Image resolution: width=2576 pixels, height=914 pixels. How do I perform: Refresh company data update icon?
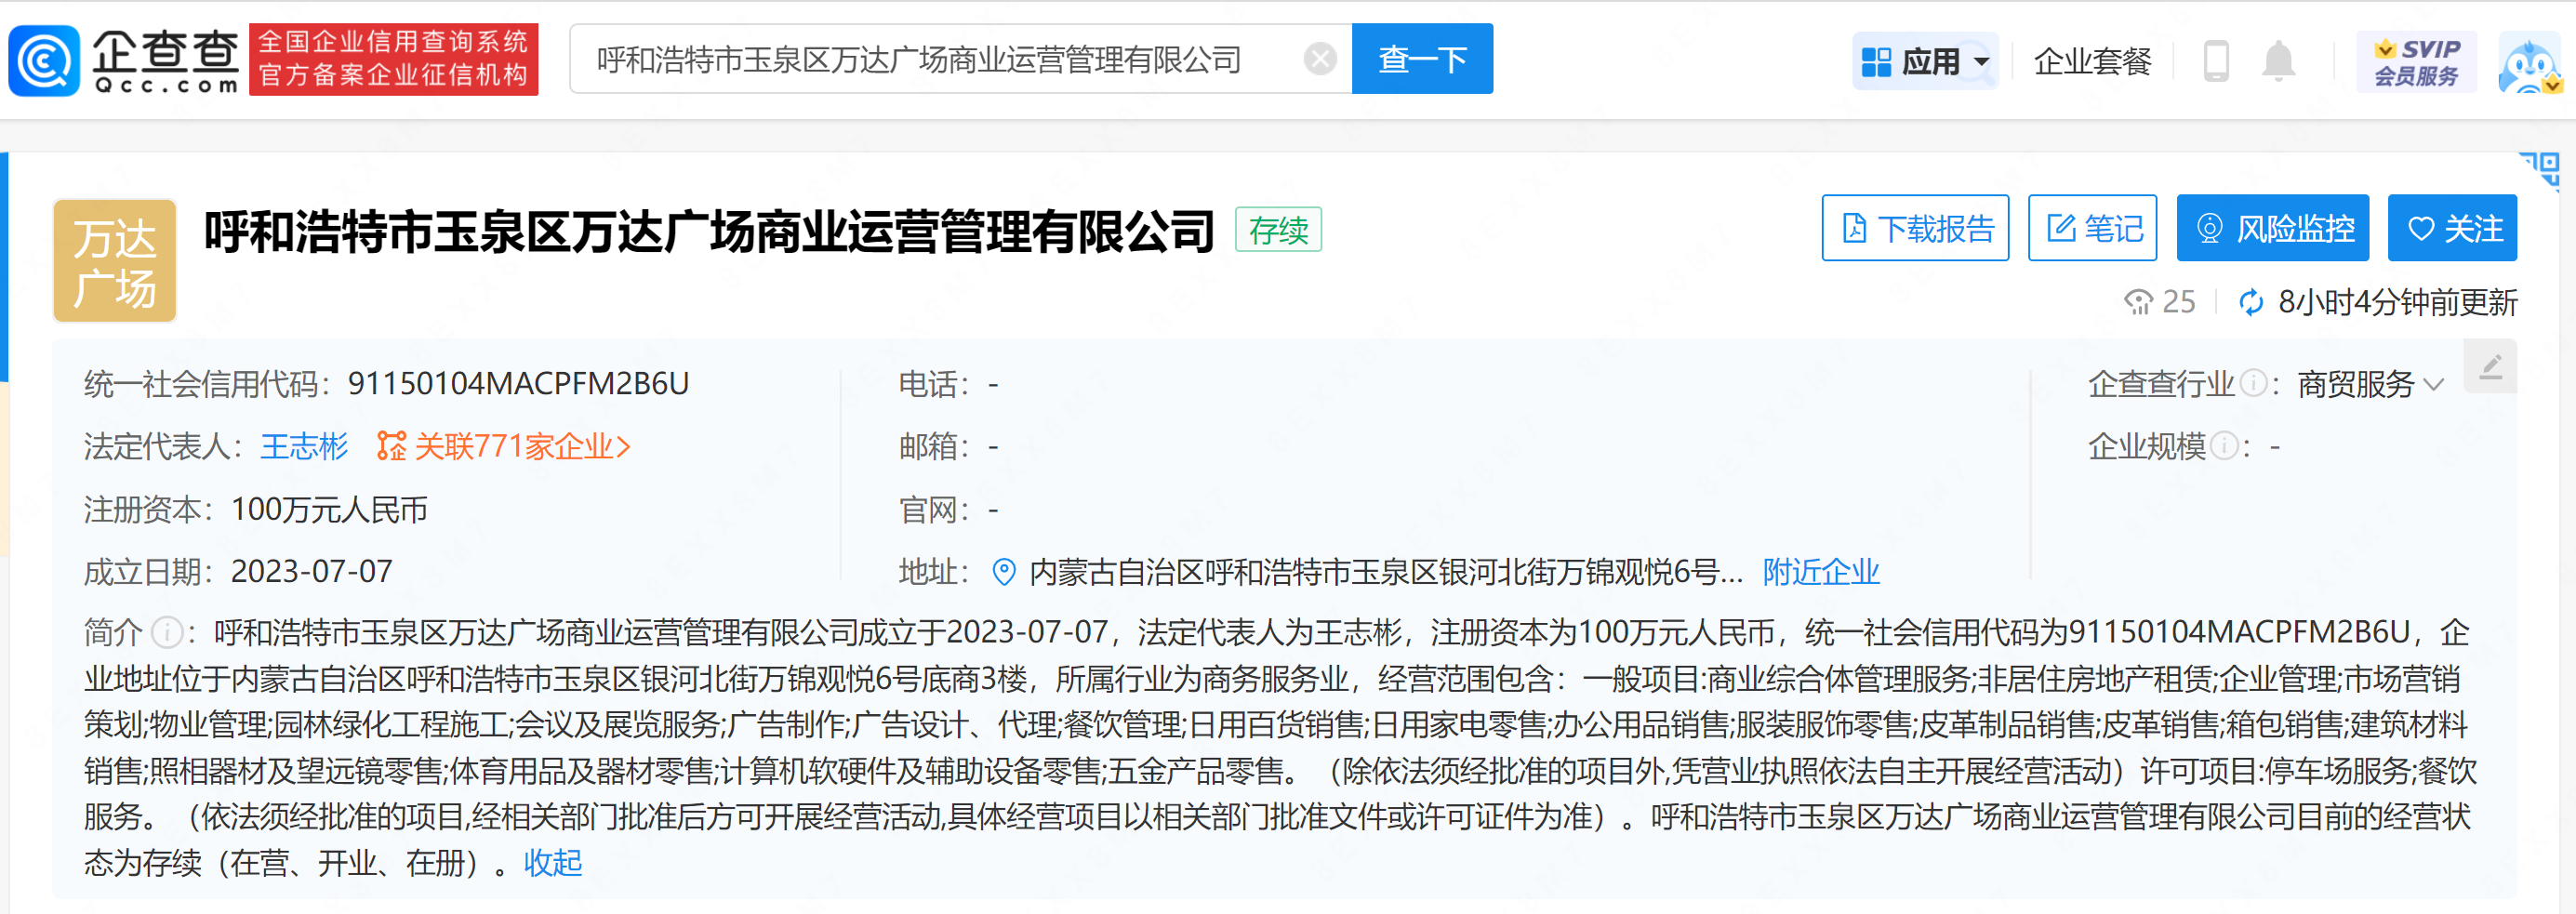2251,302
